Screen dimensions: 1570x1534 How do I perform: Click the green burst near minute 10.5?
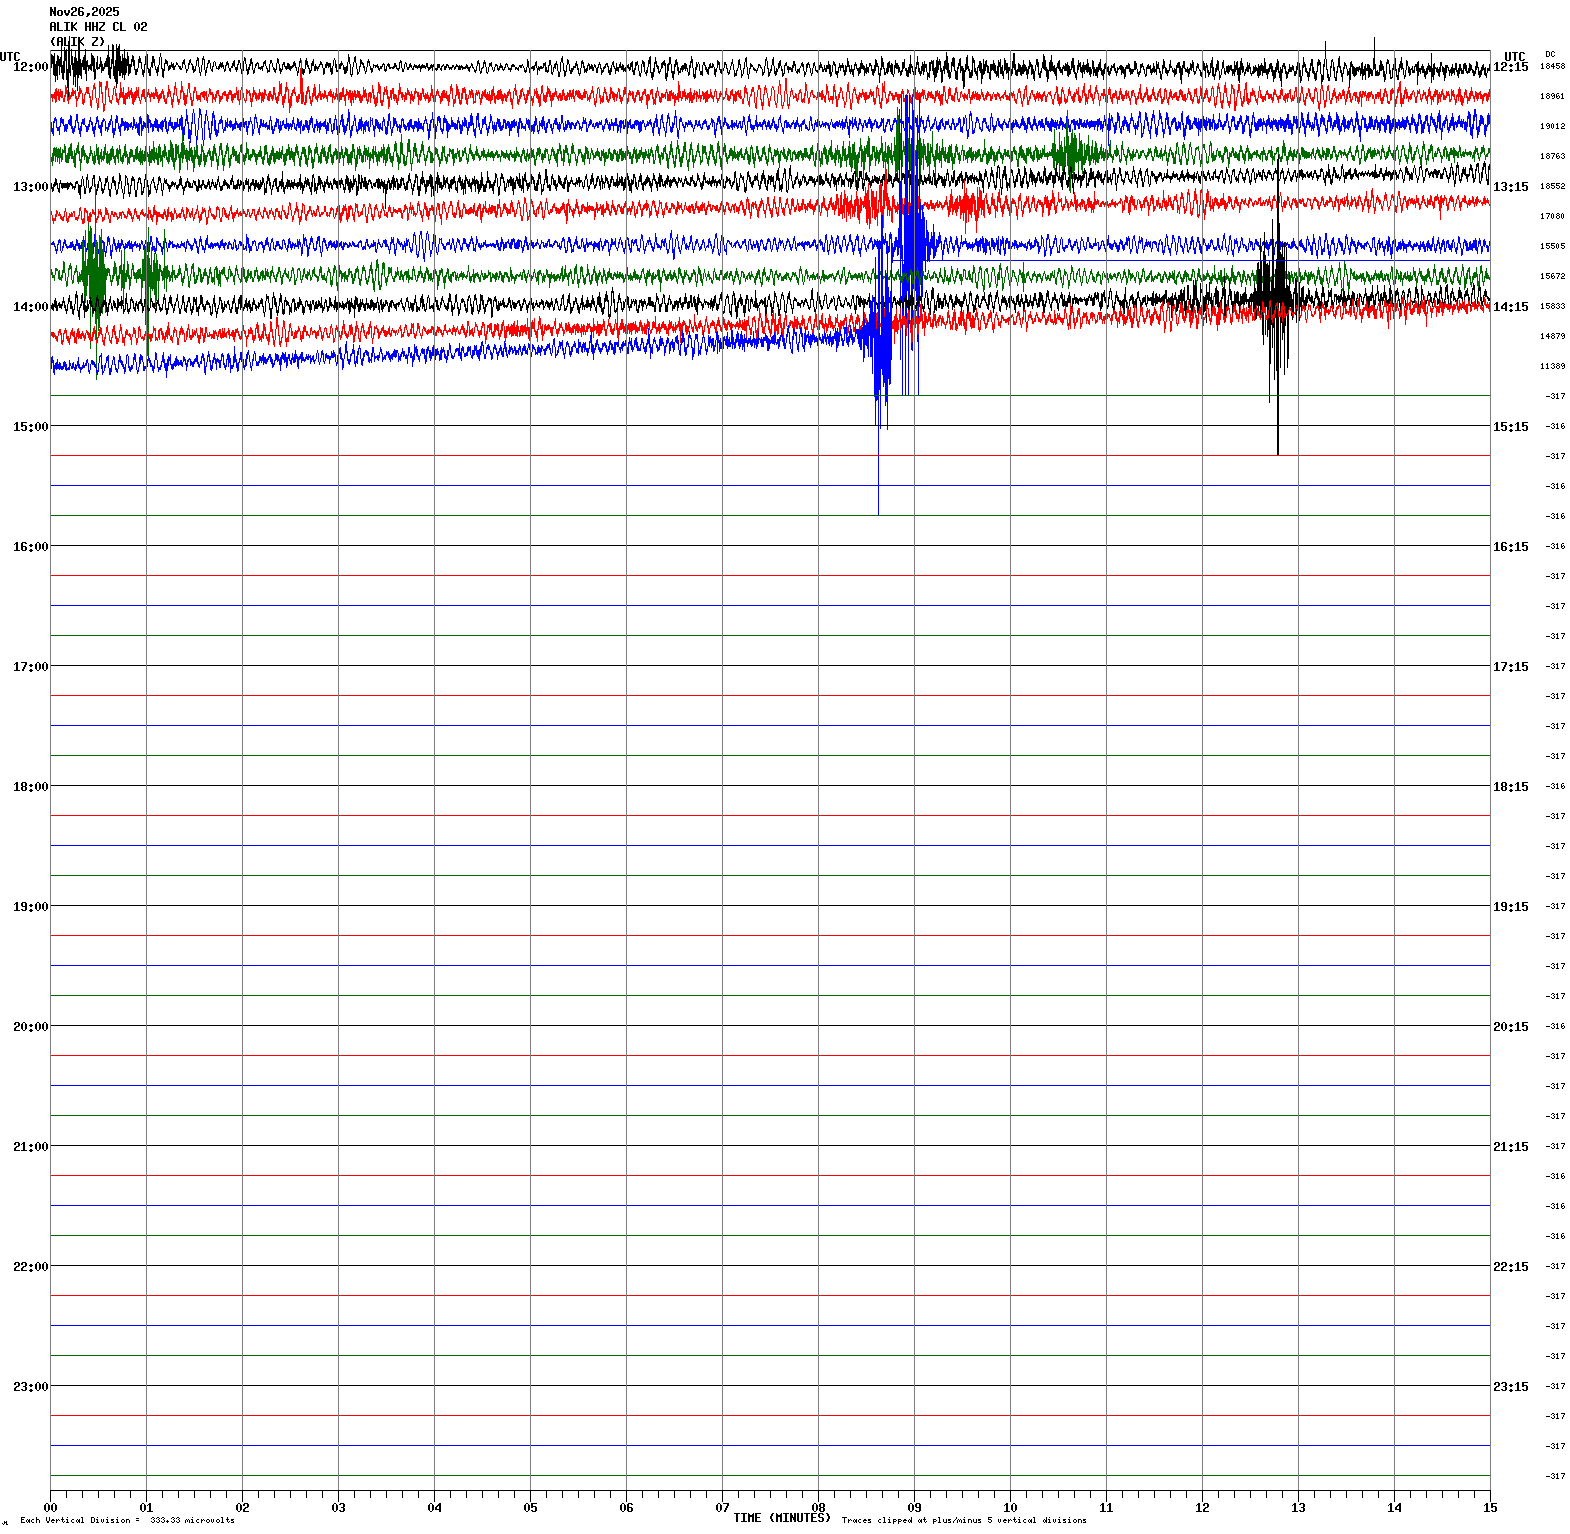1069,155
